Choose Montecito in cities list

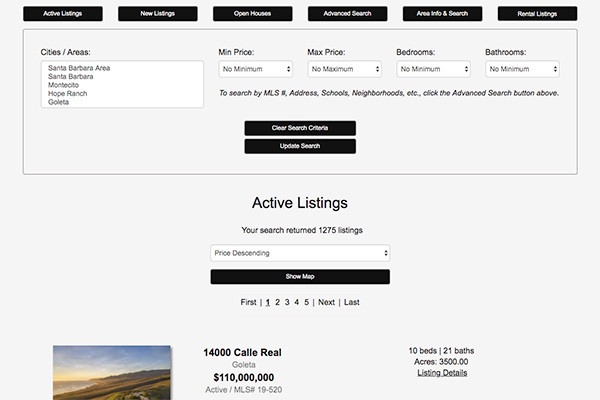tap(64, 85)
